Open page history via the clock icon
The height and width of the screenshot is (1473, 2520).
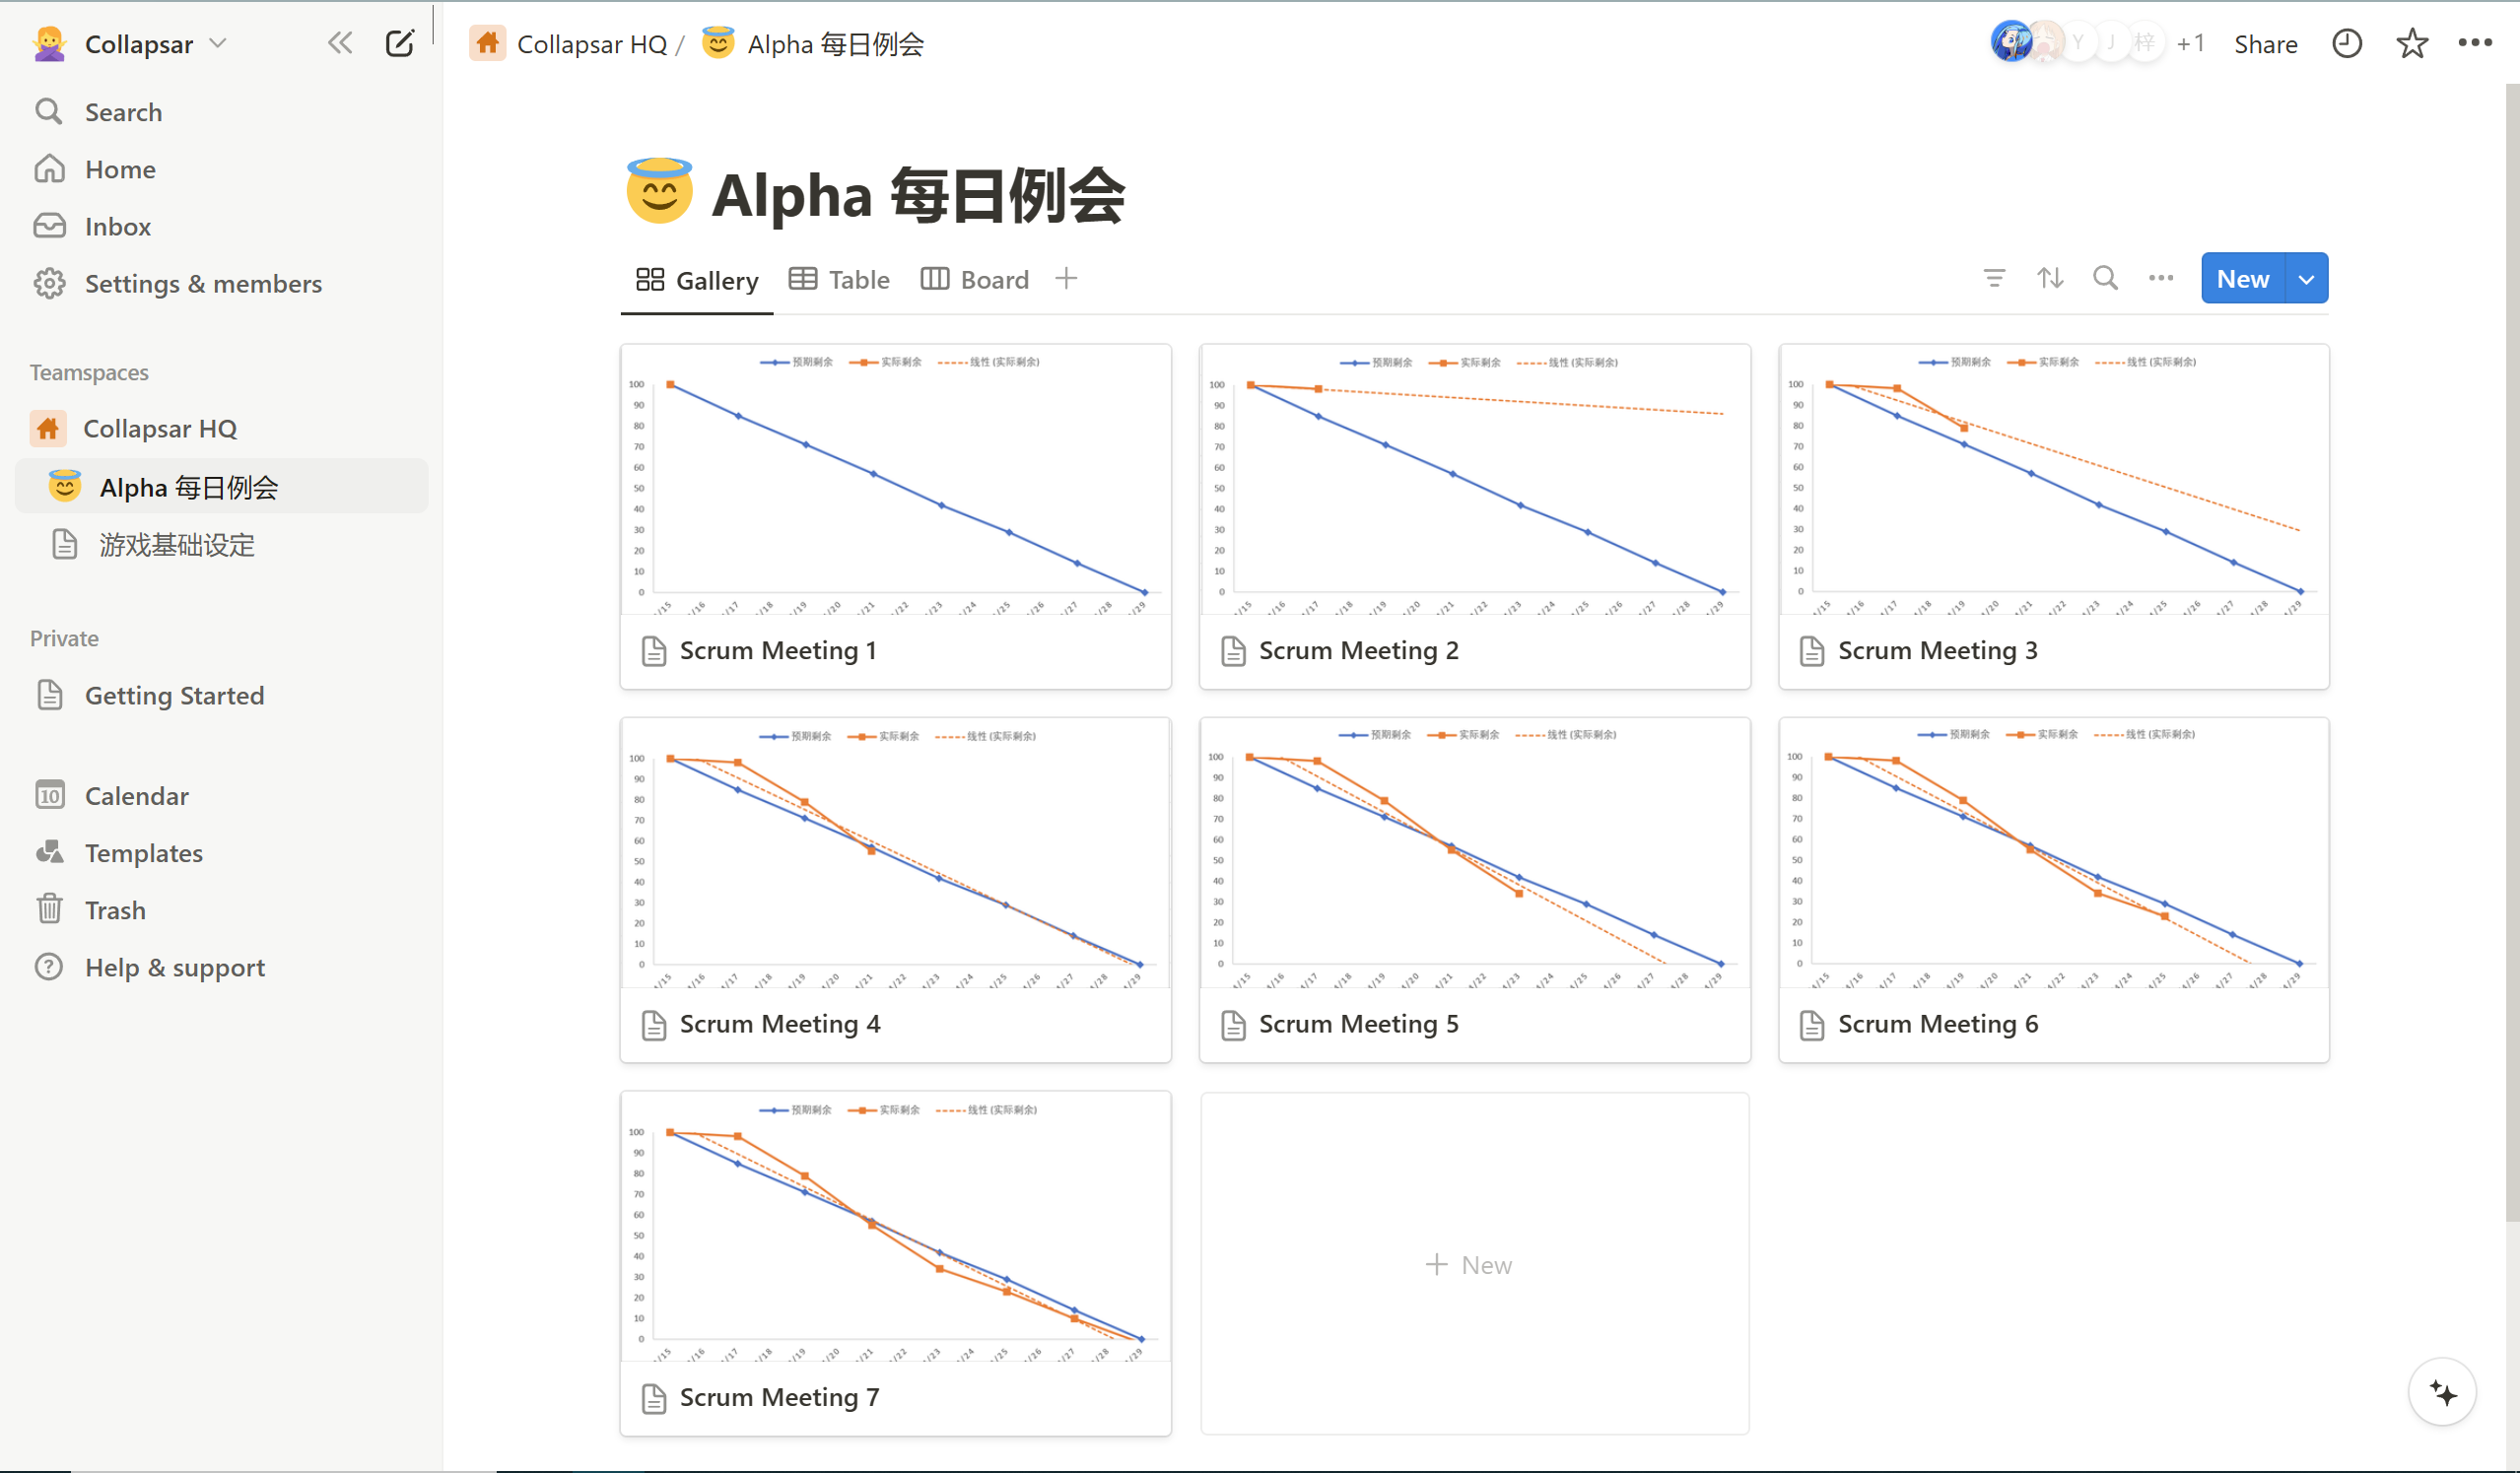pos(2347,43)
